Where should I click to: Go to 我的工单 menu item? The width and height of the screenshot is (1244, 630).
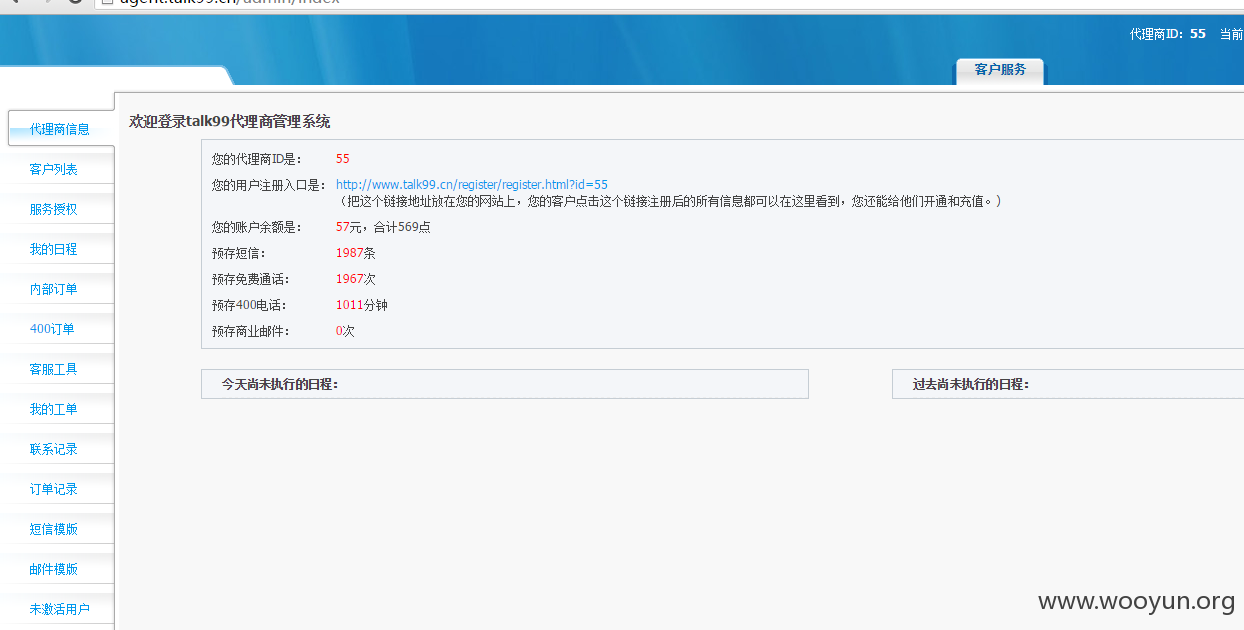pyautogui.click(x=54, y=409)
